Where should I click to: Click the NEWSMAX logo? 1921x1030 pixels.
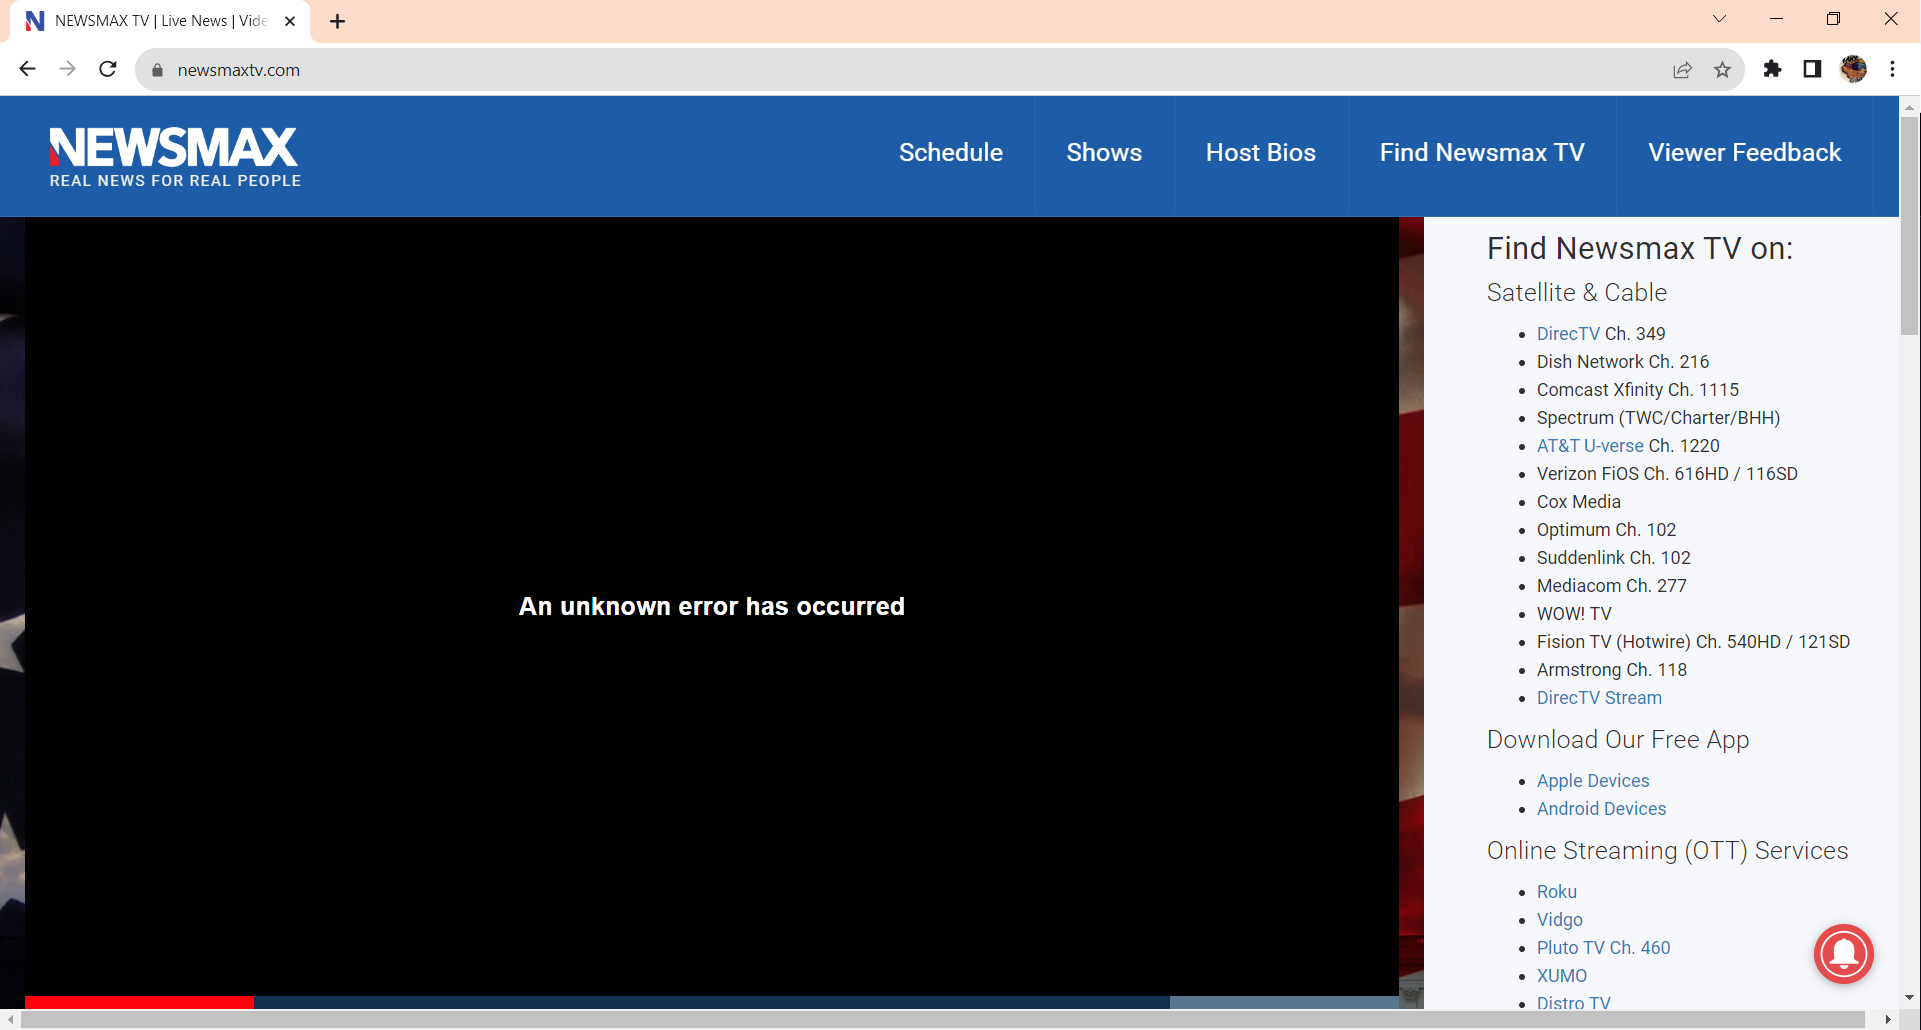tap(173, 155)
